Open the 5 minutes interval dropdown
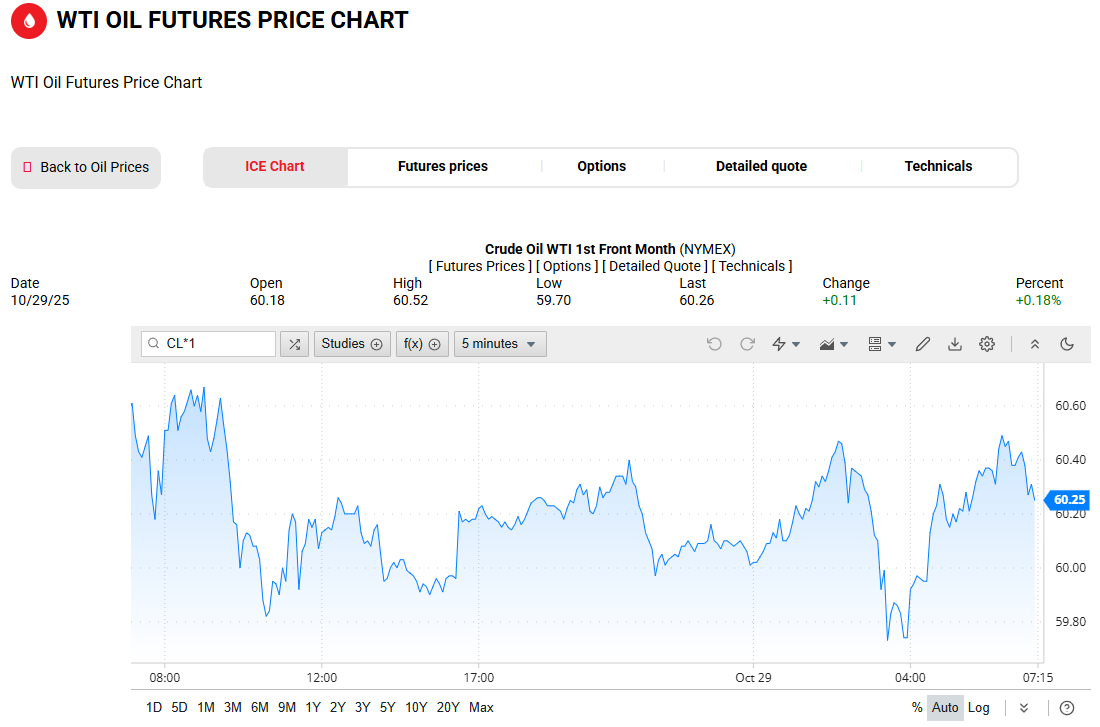The height and width of the screenshot is (727, 1100). pyautogui.click(x=500, y=344)
